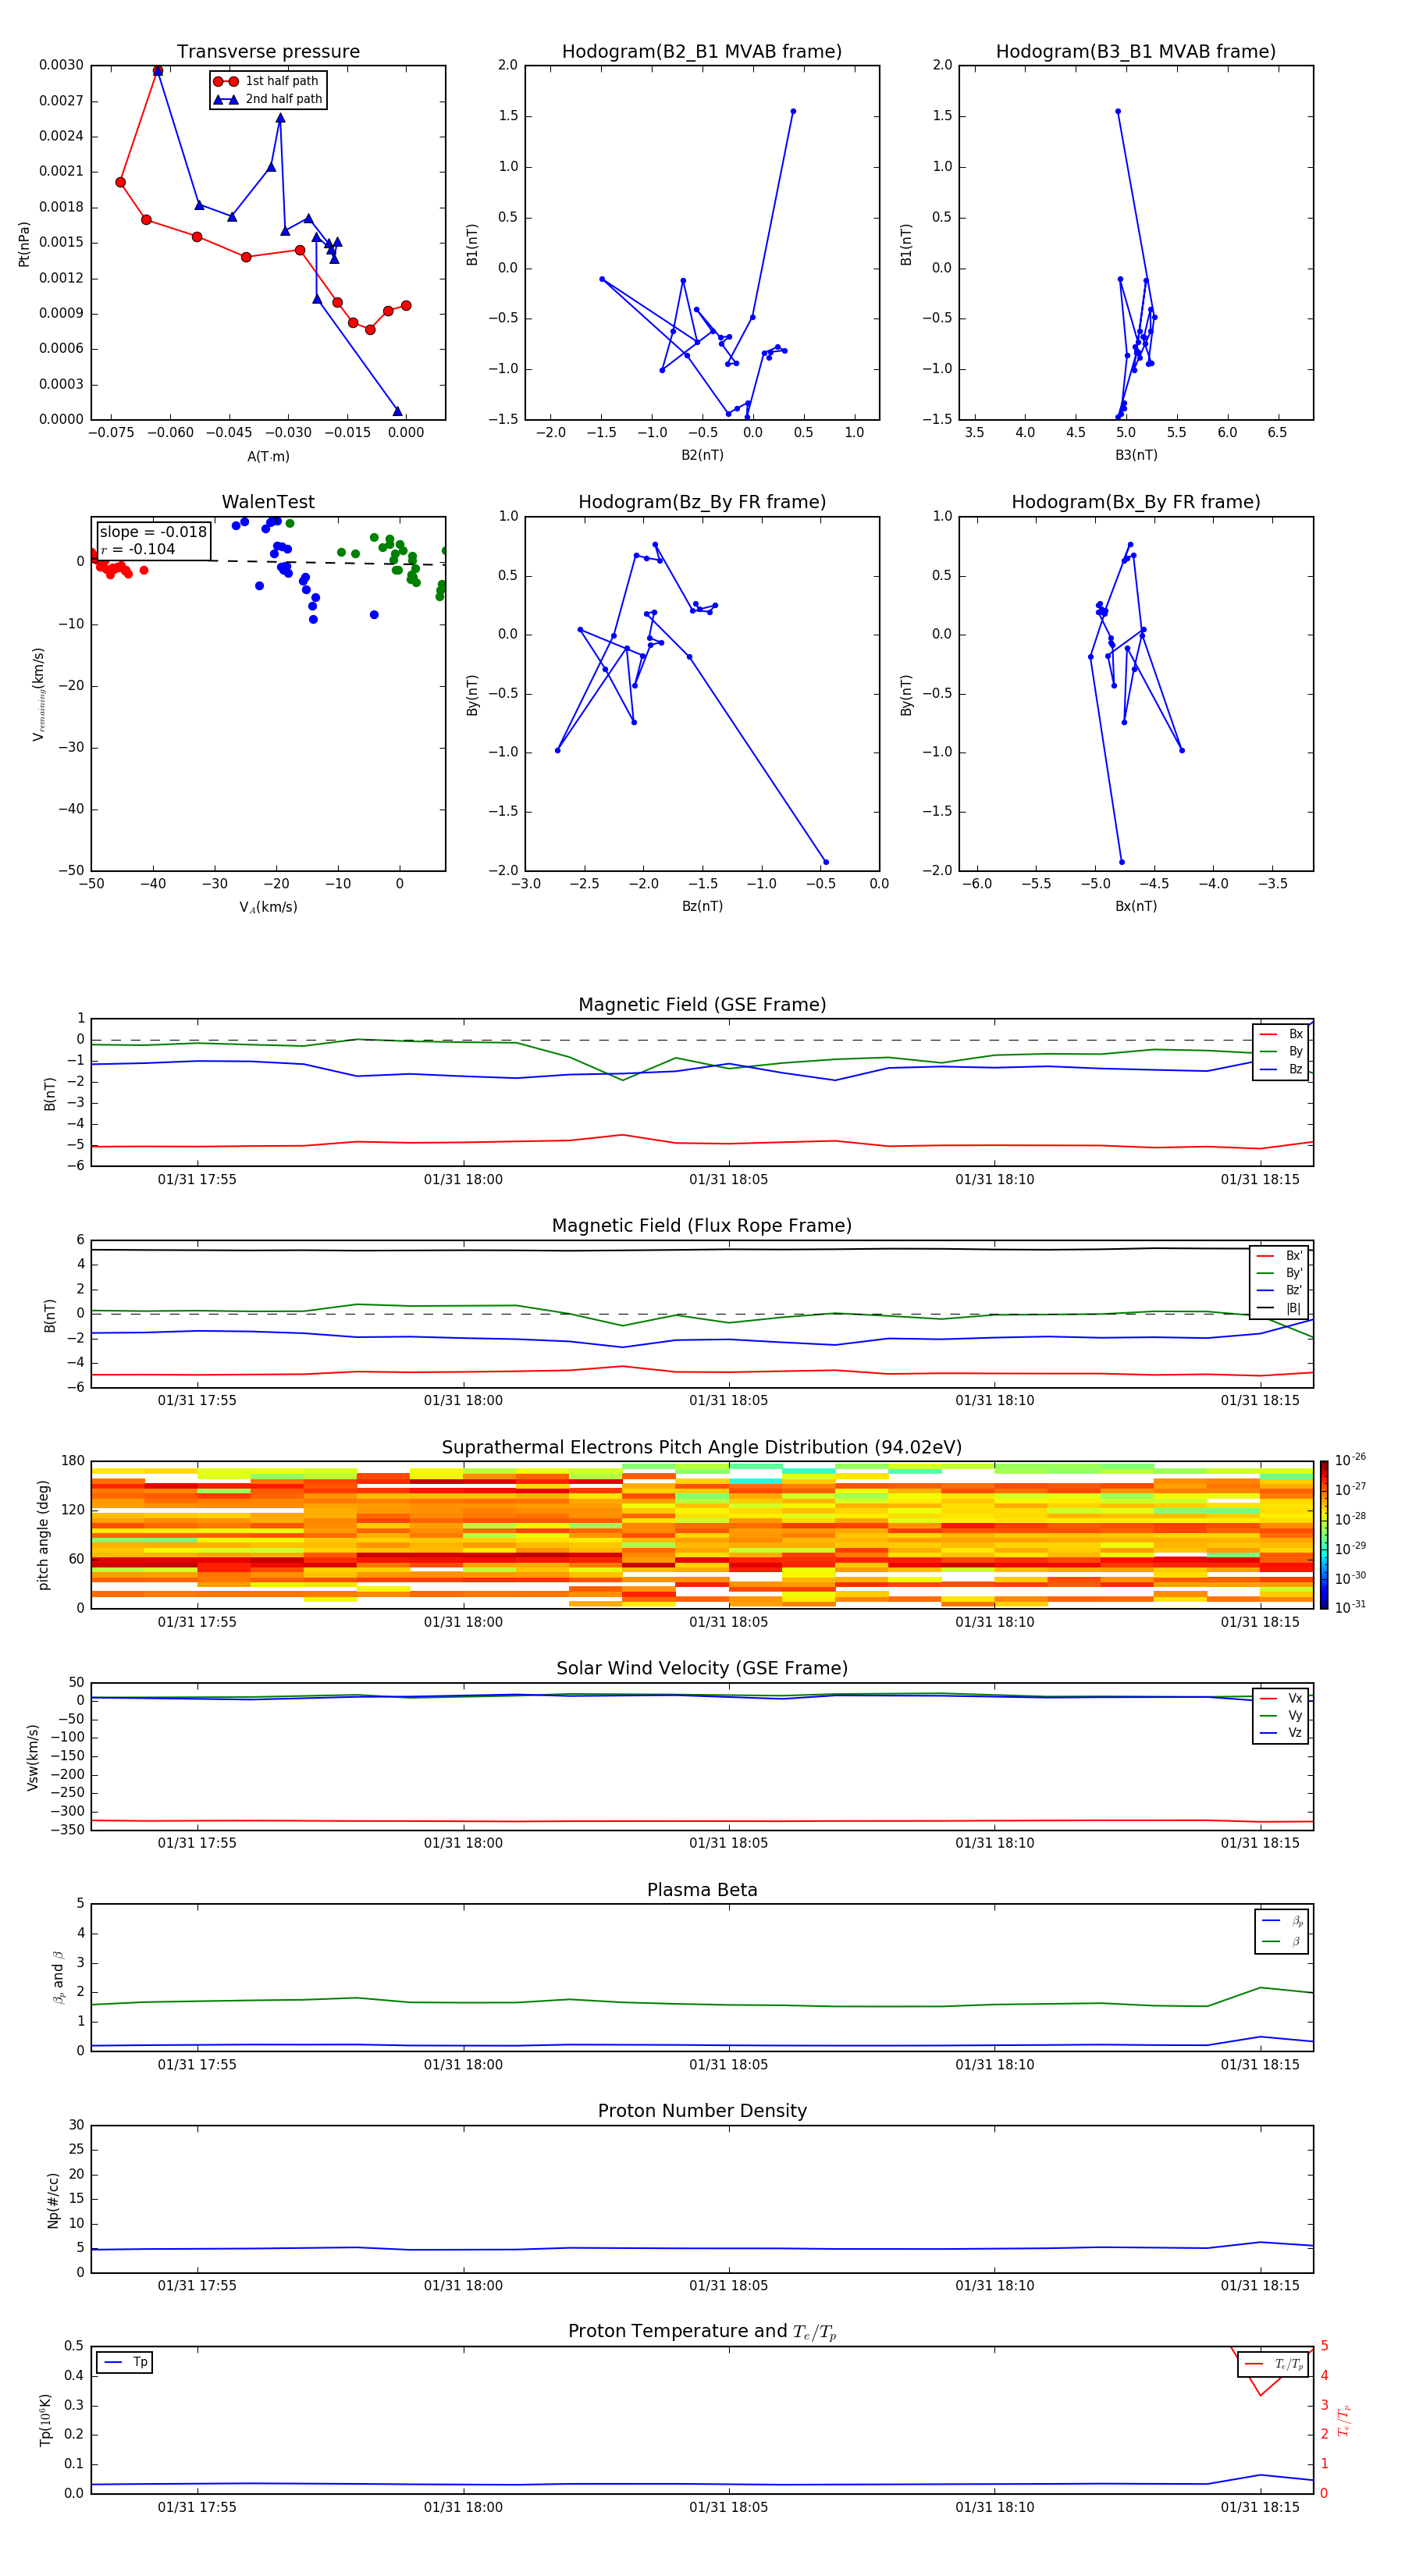Click '01/31 18:15' tick under Proton Number Density
The height and width of the screenshot is (2576, 1405).
click(x=1260, y=2285)
